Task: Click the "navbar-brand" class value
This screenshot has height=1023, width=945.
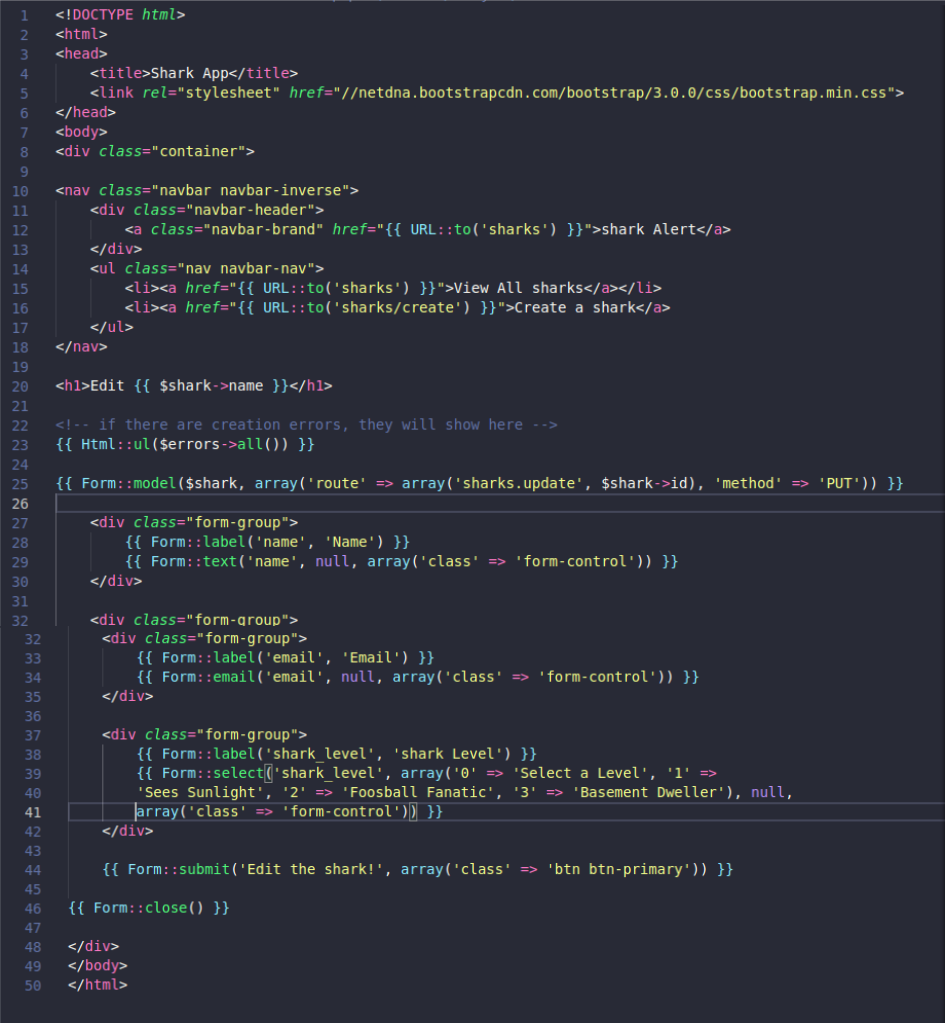Action: click(x=263, y=230)
